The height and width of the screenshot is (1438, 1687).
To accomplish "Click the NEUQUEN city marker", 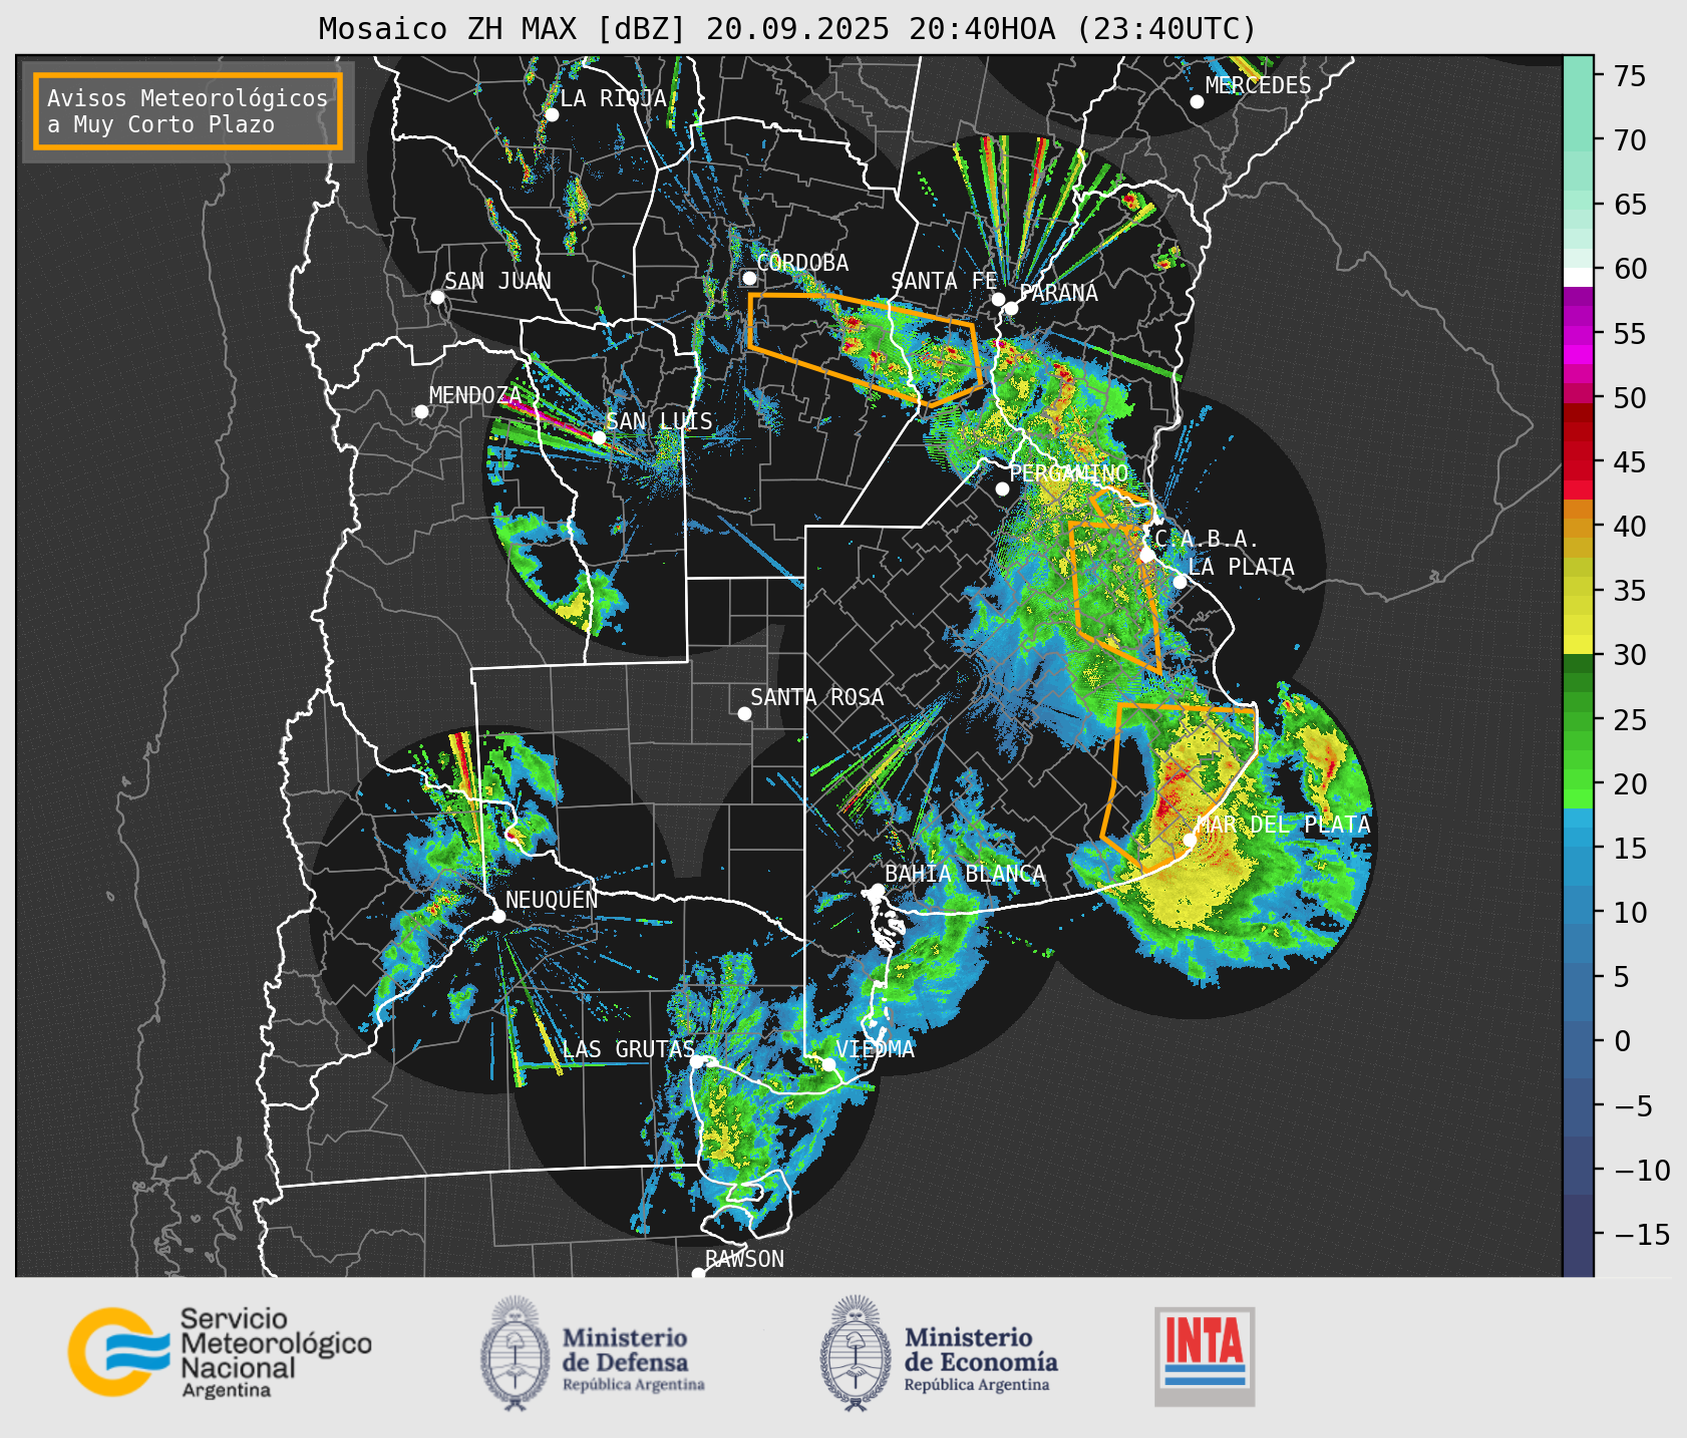I will click(x=498, y=916).
